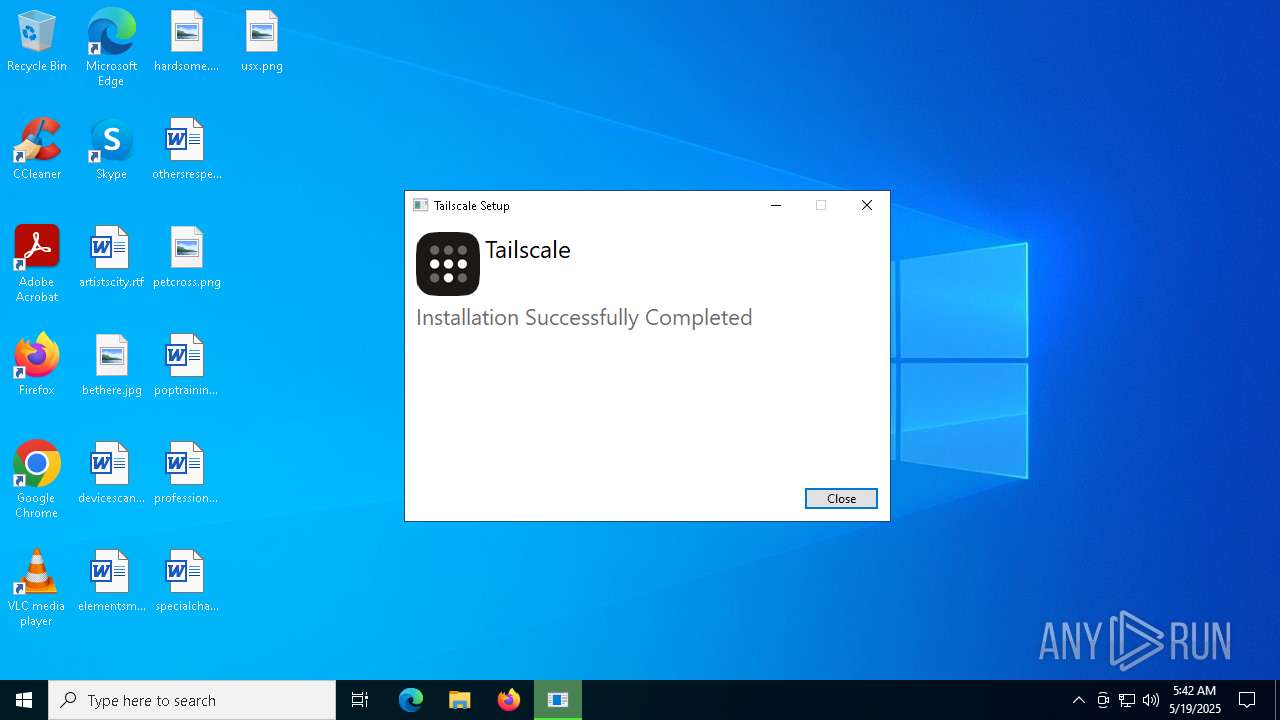Click the Tailscale Setup title bar icon

pos(421,205)
